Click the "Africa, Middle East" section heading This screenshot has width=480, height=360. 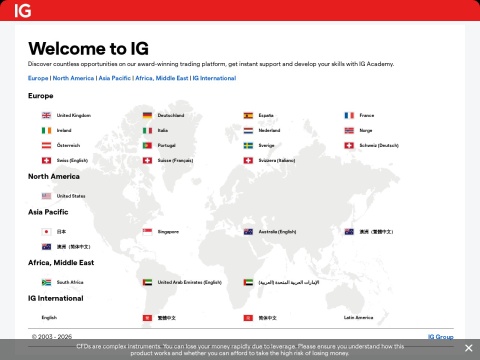click(61, 263)
